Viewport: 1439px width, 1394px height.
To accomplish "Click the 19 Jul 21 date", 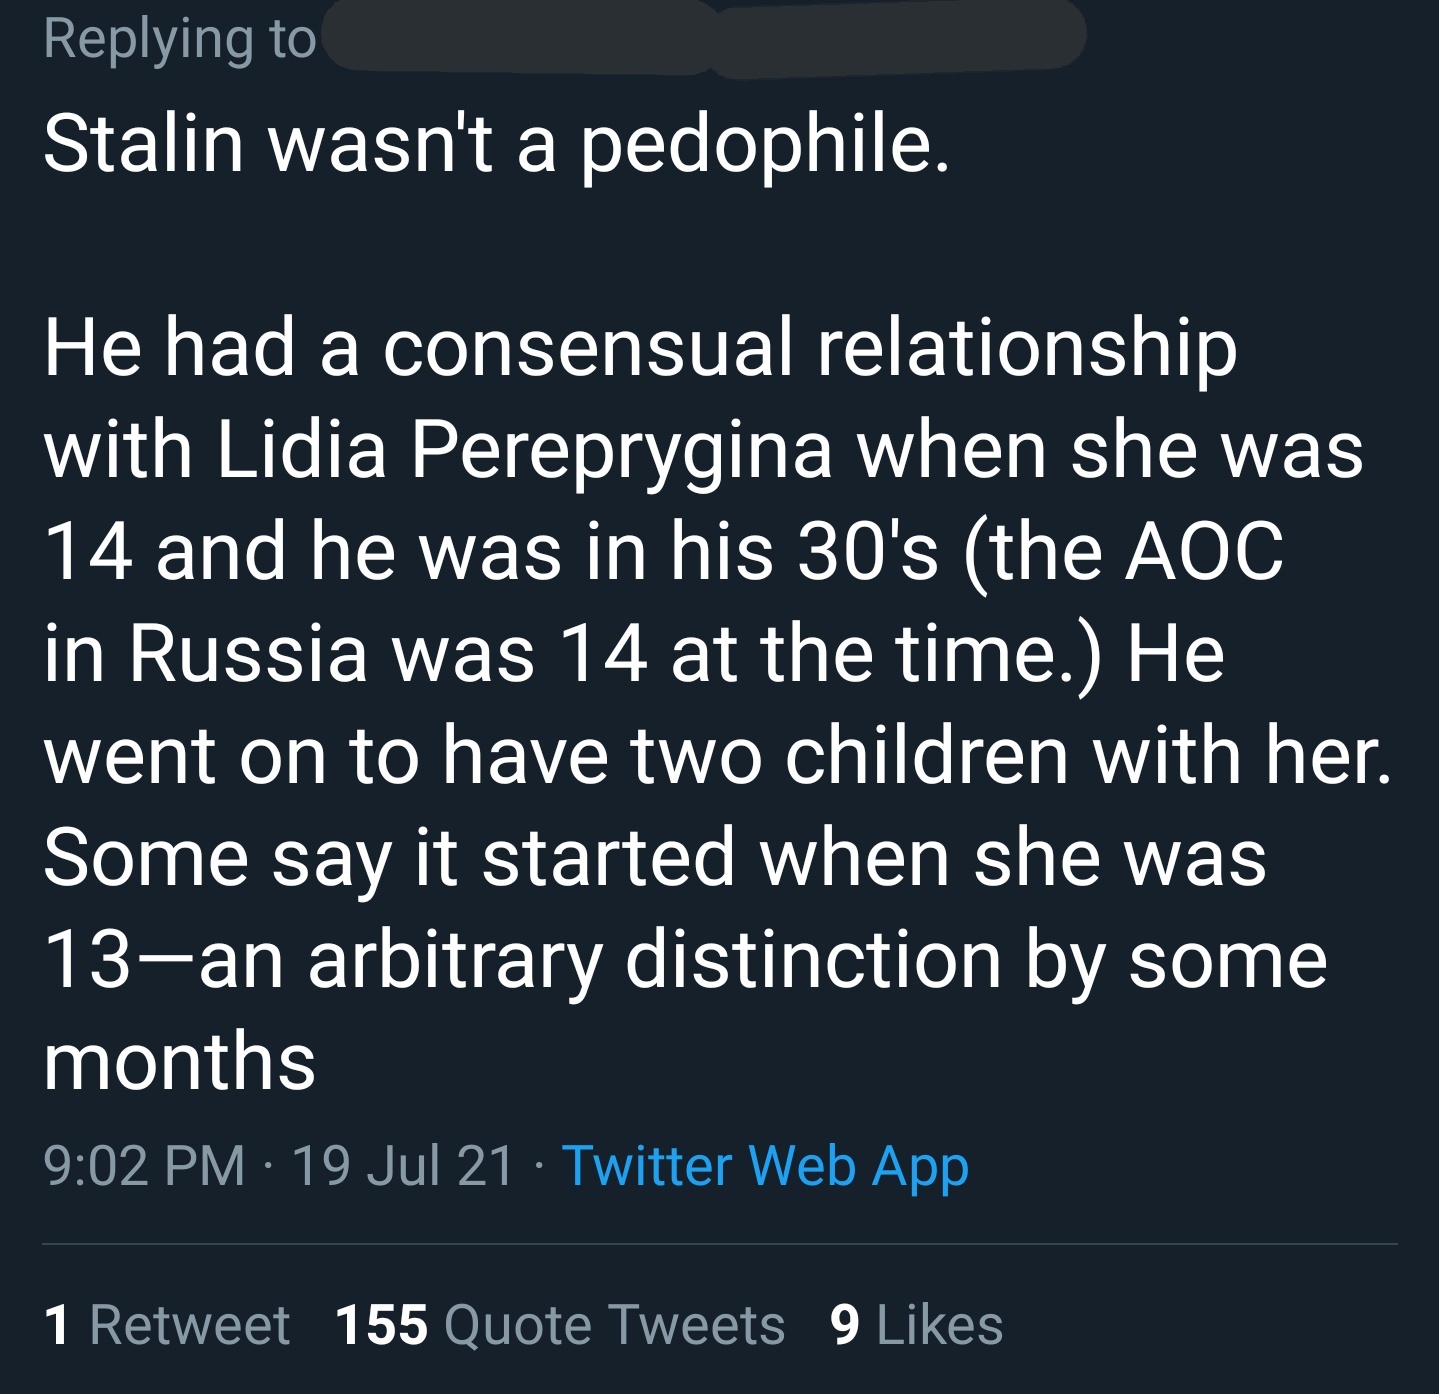I will pyautogui.click(x=403, y=1166).
